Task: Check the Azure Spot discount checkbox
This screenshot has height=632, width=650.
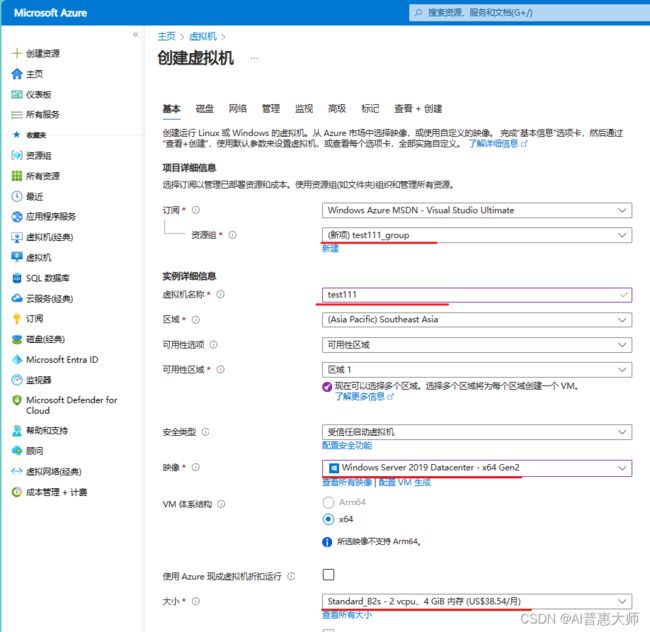Action: click(x=328, y=575)
